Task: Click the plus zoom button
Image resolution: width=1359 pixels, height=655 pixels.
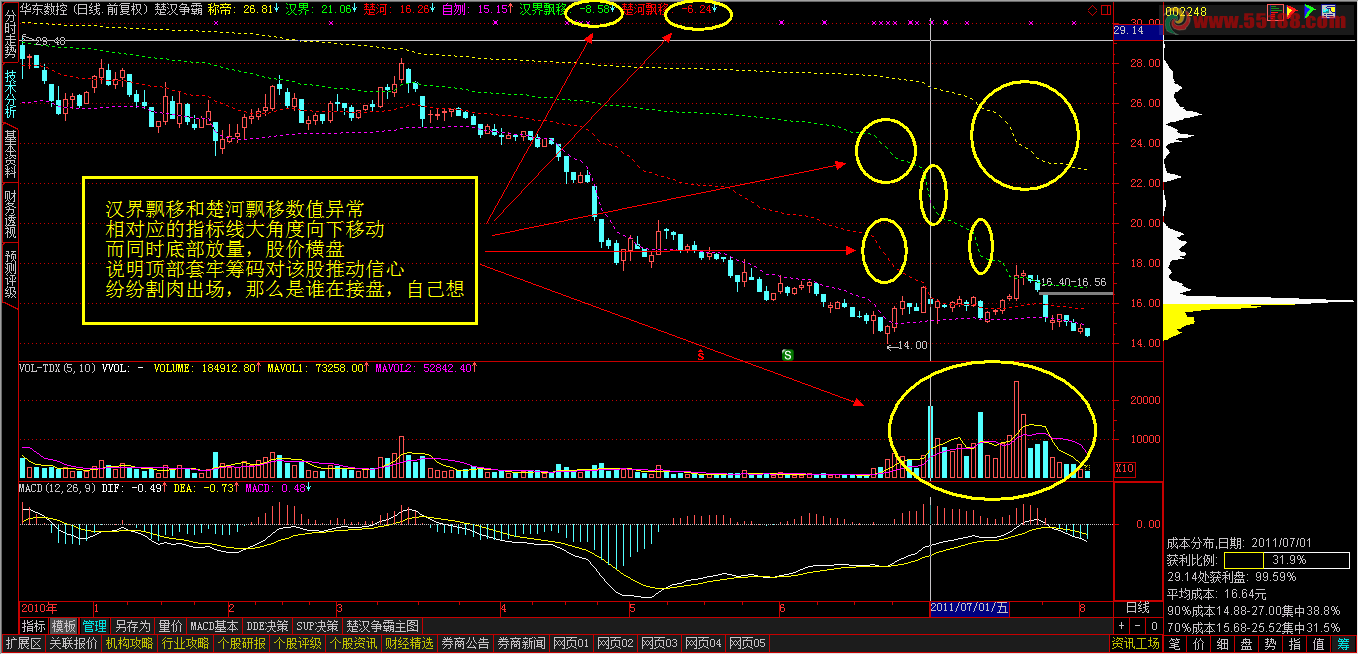Action: tap(1121, 625)
